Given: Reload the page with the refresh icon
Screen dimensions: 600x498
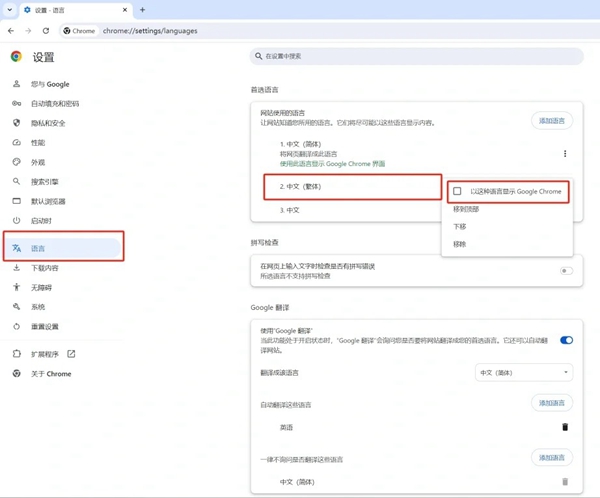Looking at the screenshot, I should pos(46,31).
